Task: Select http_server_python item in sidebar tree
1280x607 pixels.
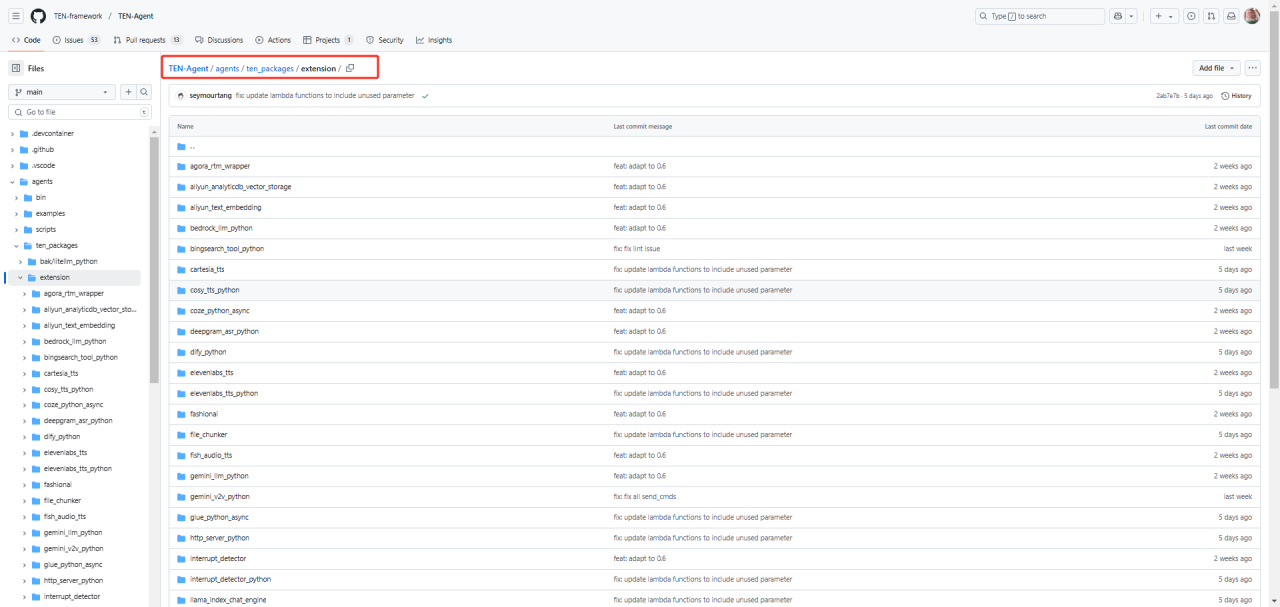Action: (73, 580)
